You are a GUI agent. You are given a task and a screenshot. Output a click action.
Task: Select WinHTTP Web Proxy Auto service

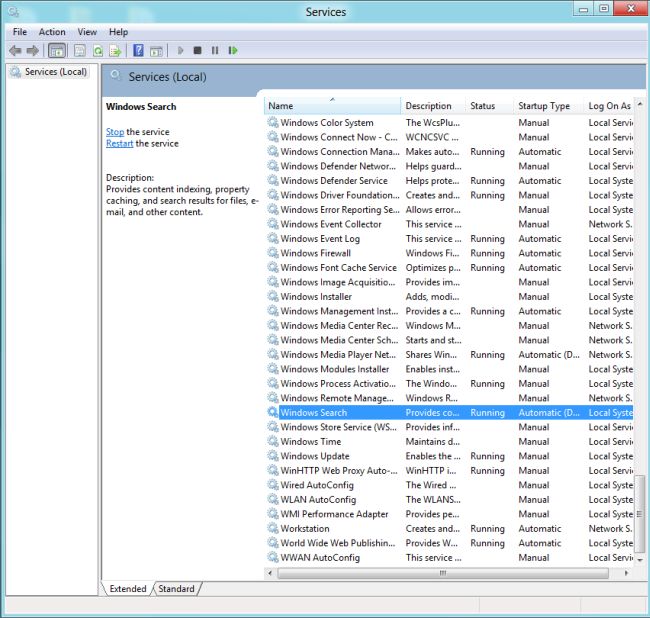(339, 470)
